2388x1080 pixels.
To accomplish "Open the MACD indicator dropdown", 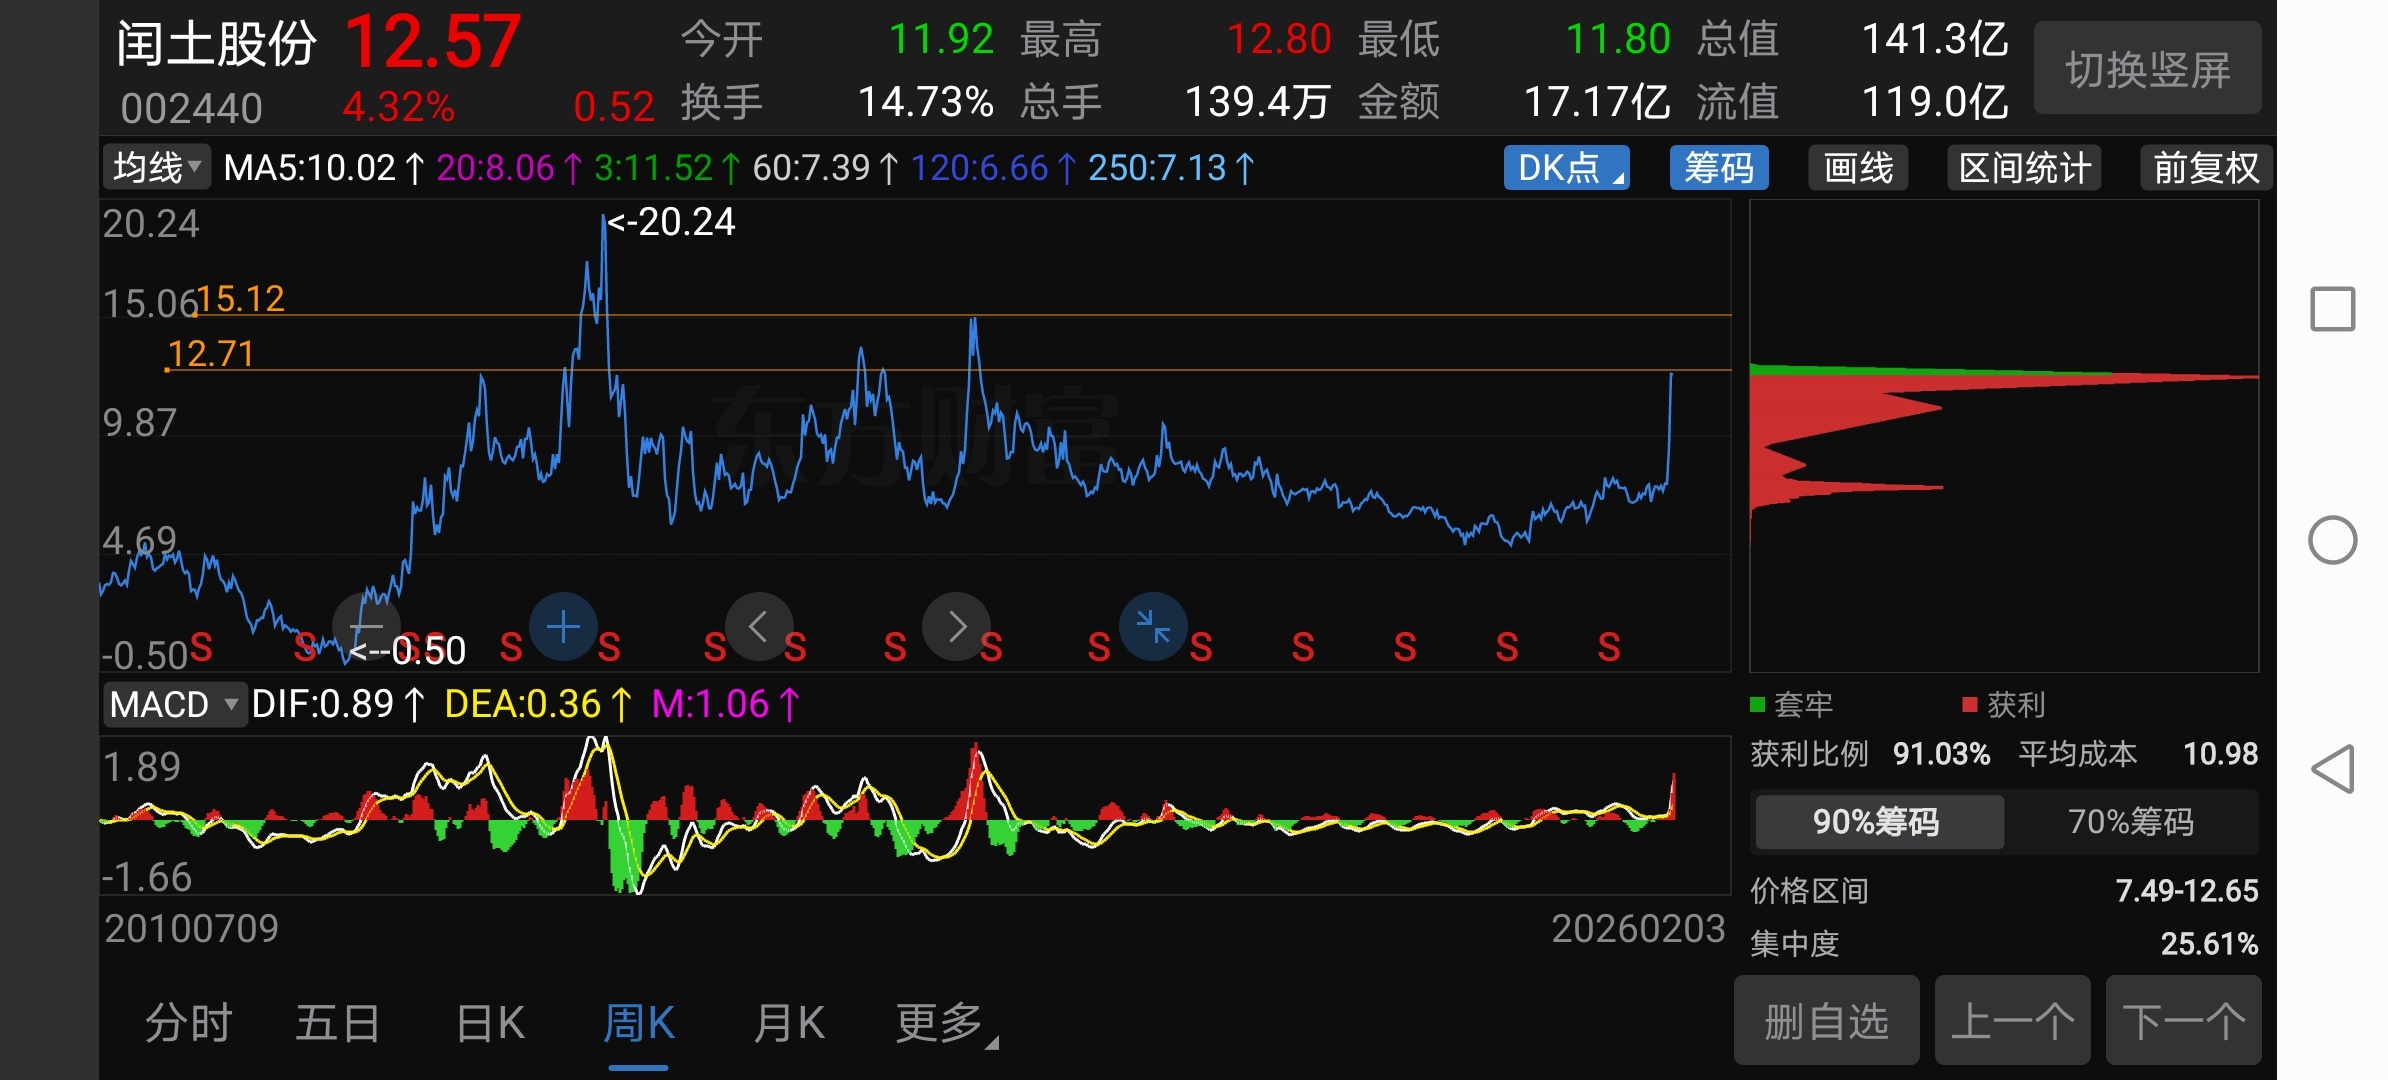I will (x=174, y=705).
